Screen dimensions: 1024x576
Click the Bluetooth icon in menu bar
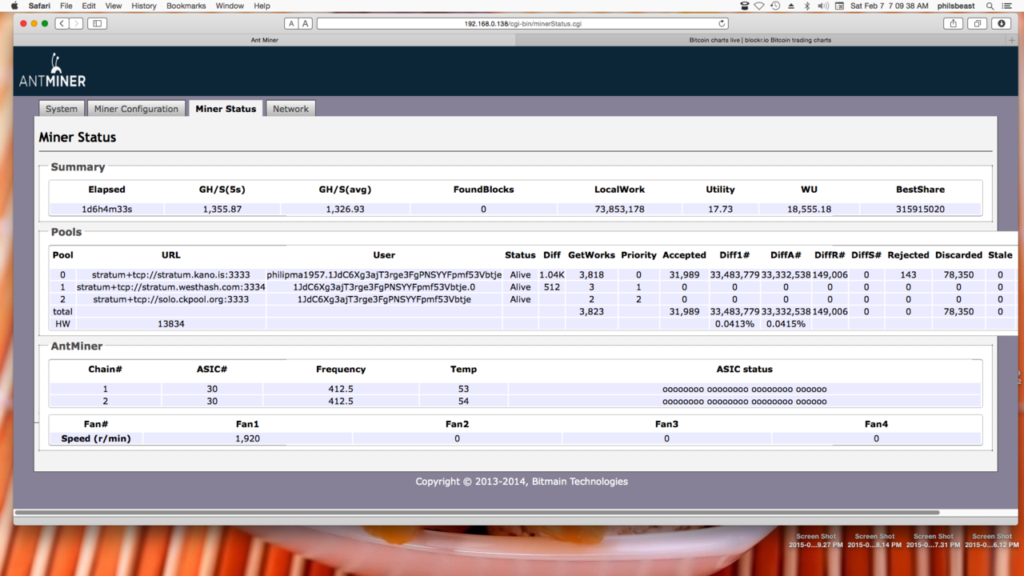click(807, 6)
